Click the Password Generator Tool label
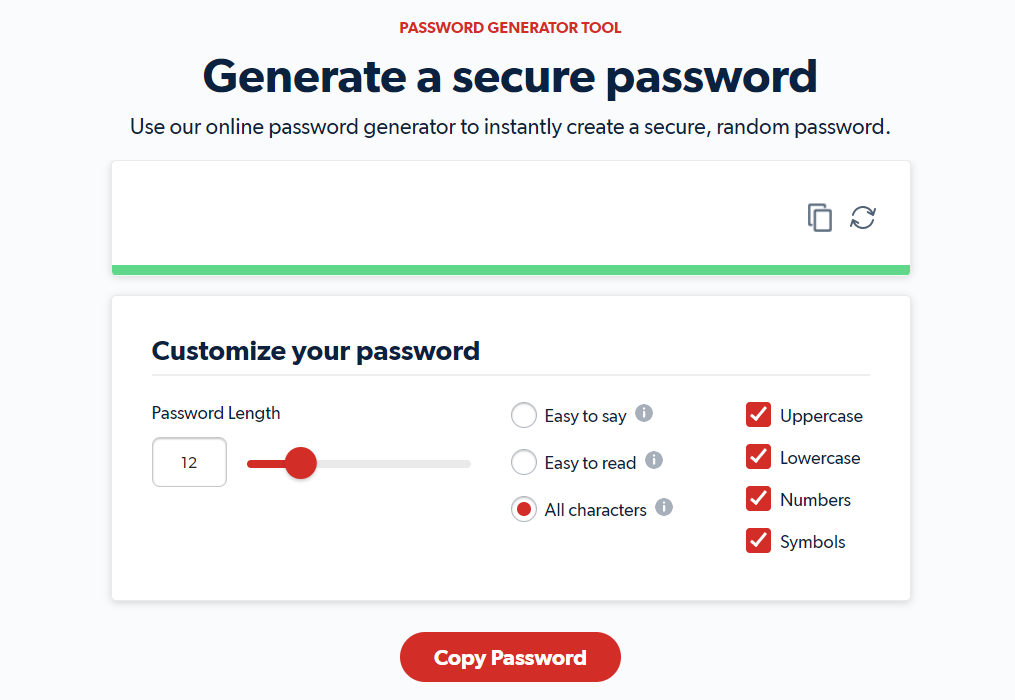The width and height of the screenshot is (1015, 700). click(510, 28)
